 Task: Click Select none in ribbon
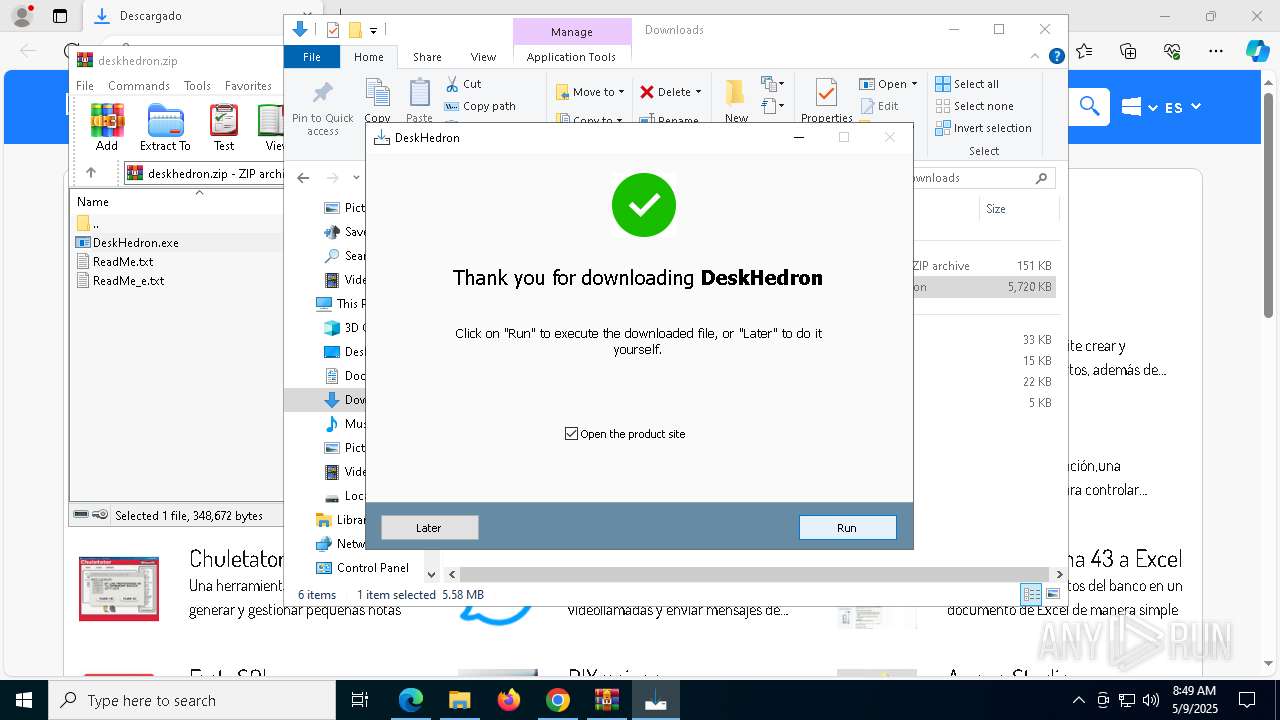click(x=975, y=106)
